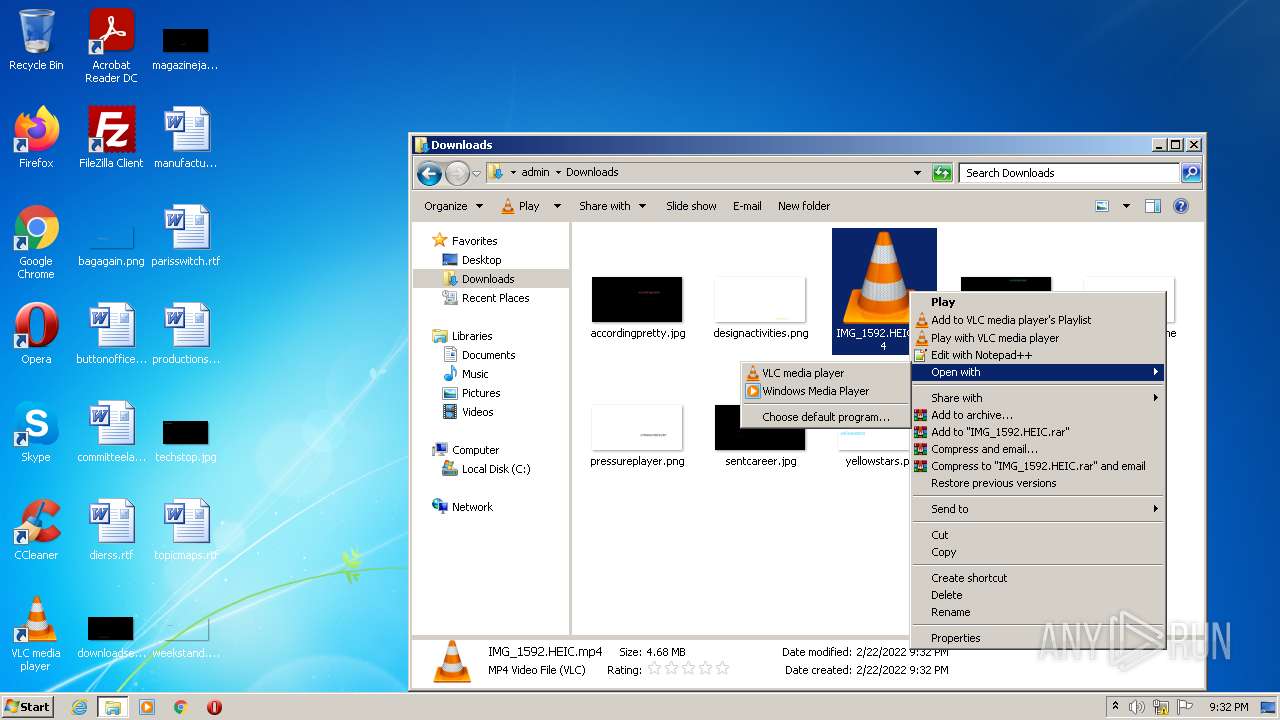Open the Start menu
The width and height of the screenshot is (1280, 720).
[27, 707]
